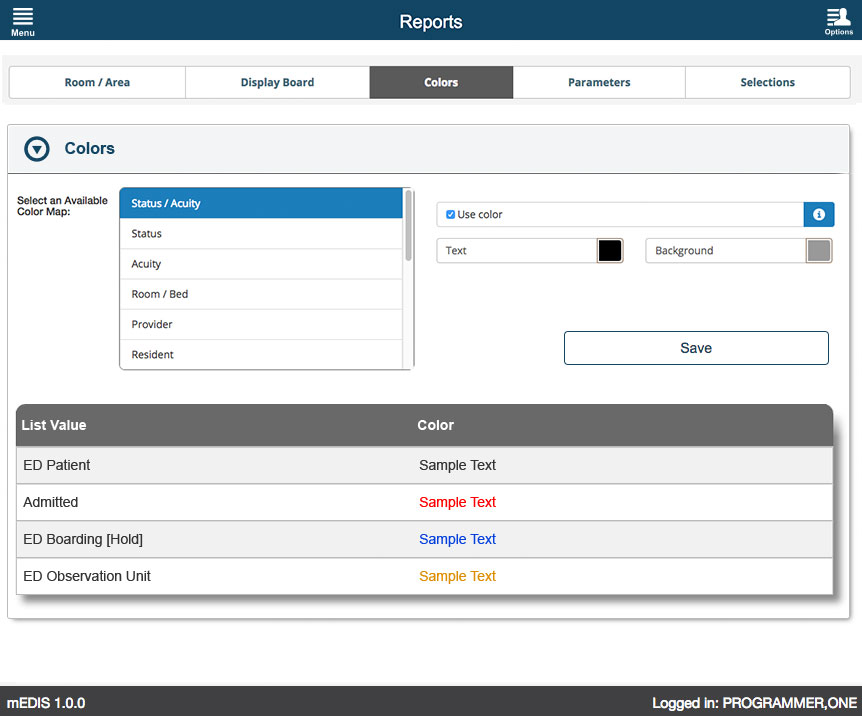This screenshot has height=716, width=862.
Task: Click the mEDIS 1.0.0 version label
Action: 46,703
